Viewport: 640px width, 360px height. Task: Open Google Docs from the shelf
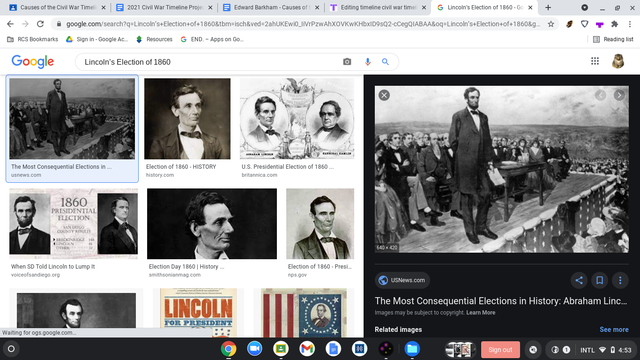pyautogui.click(x=333, y=349)
